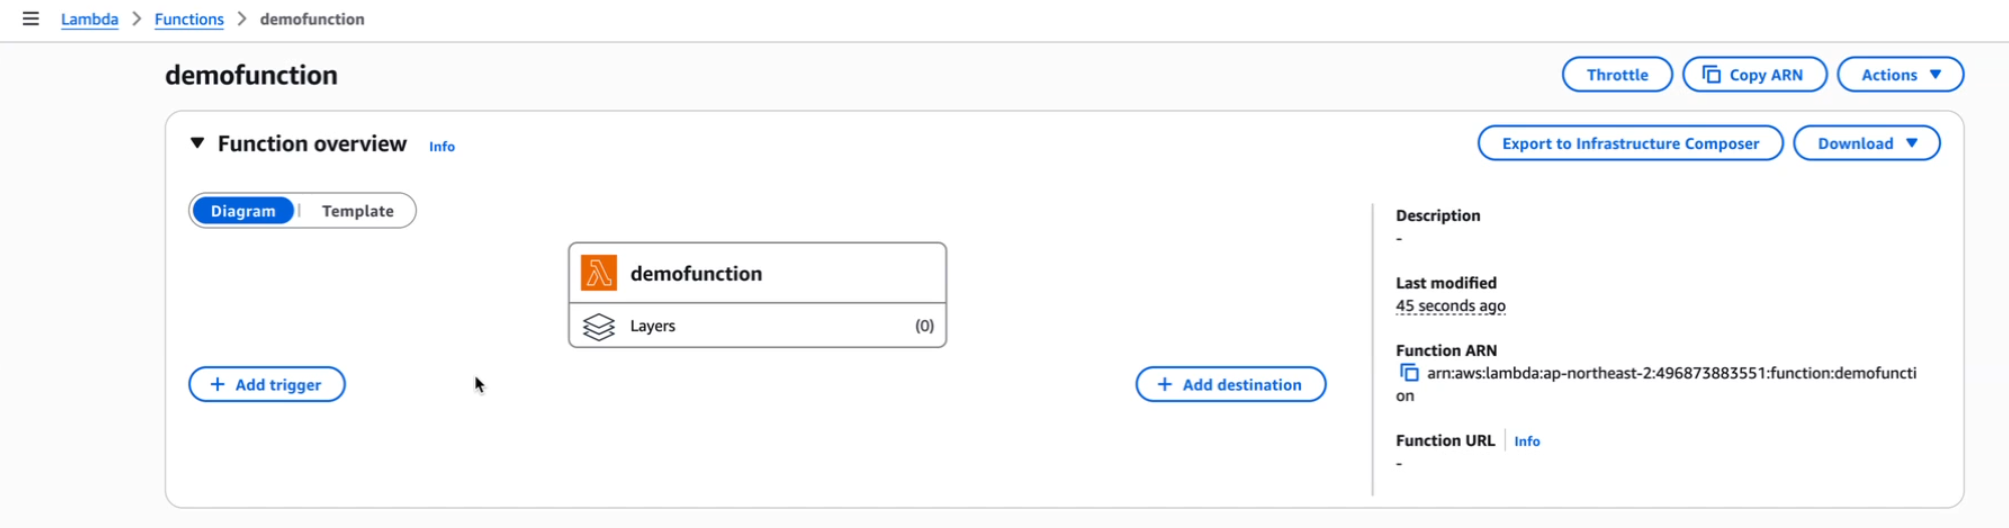Viewport: 2009px width, 528px height.
Task: Open Info link beside Function overview
Action: tap(442, 147)
